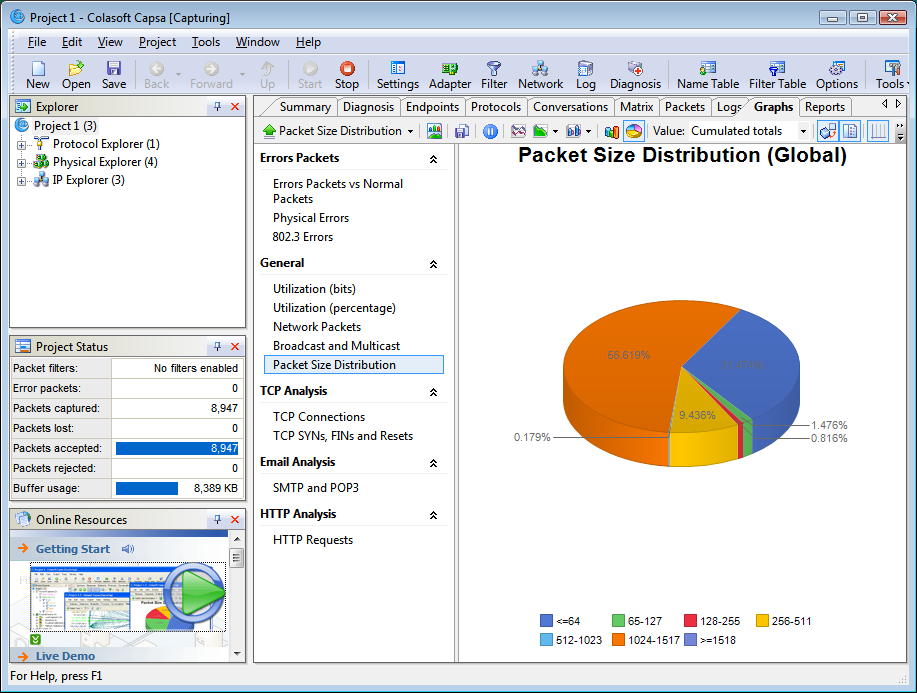Click the Getting Start link

[73, 549]
